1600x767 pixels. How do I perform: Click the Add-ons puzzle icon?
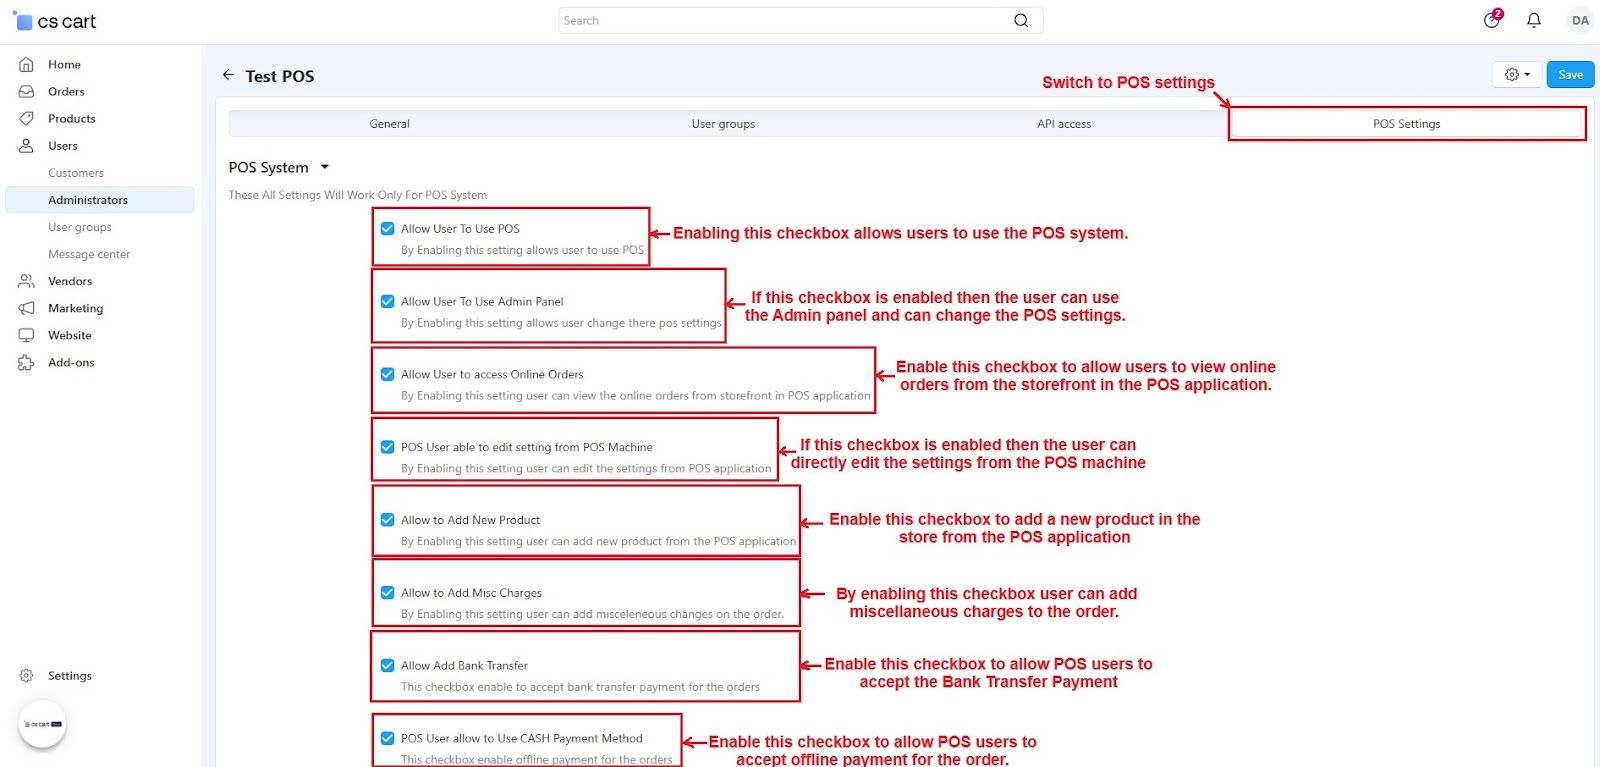point(26,362)
